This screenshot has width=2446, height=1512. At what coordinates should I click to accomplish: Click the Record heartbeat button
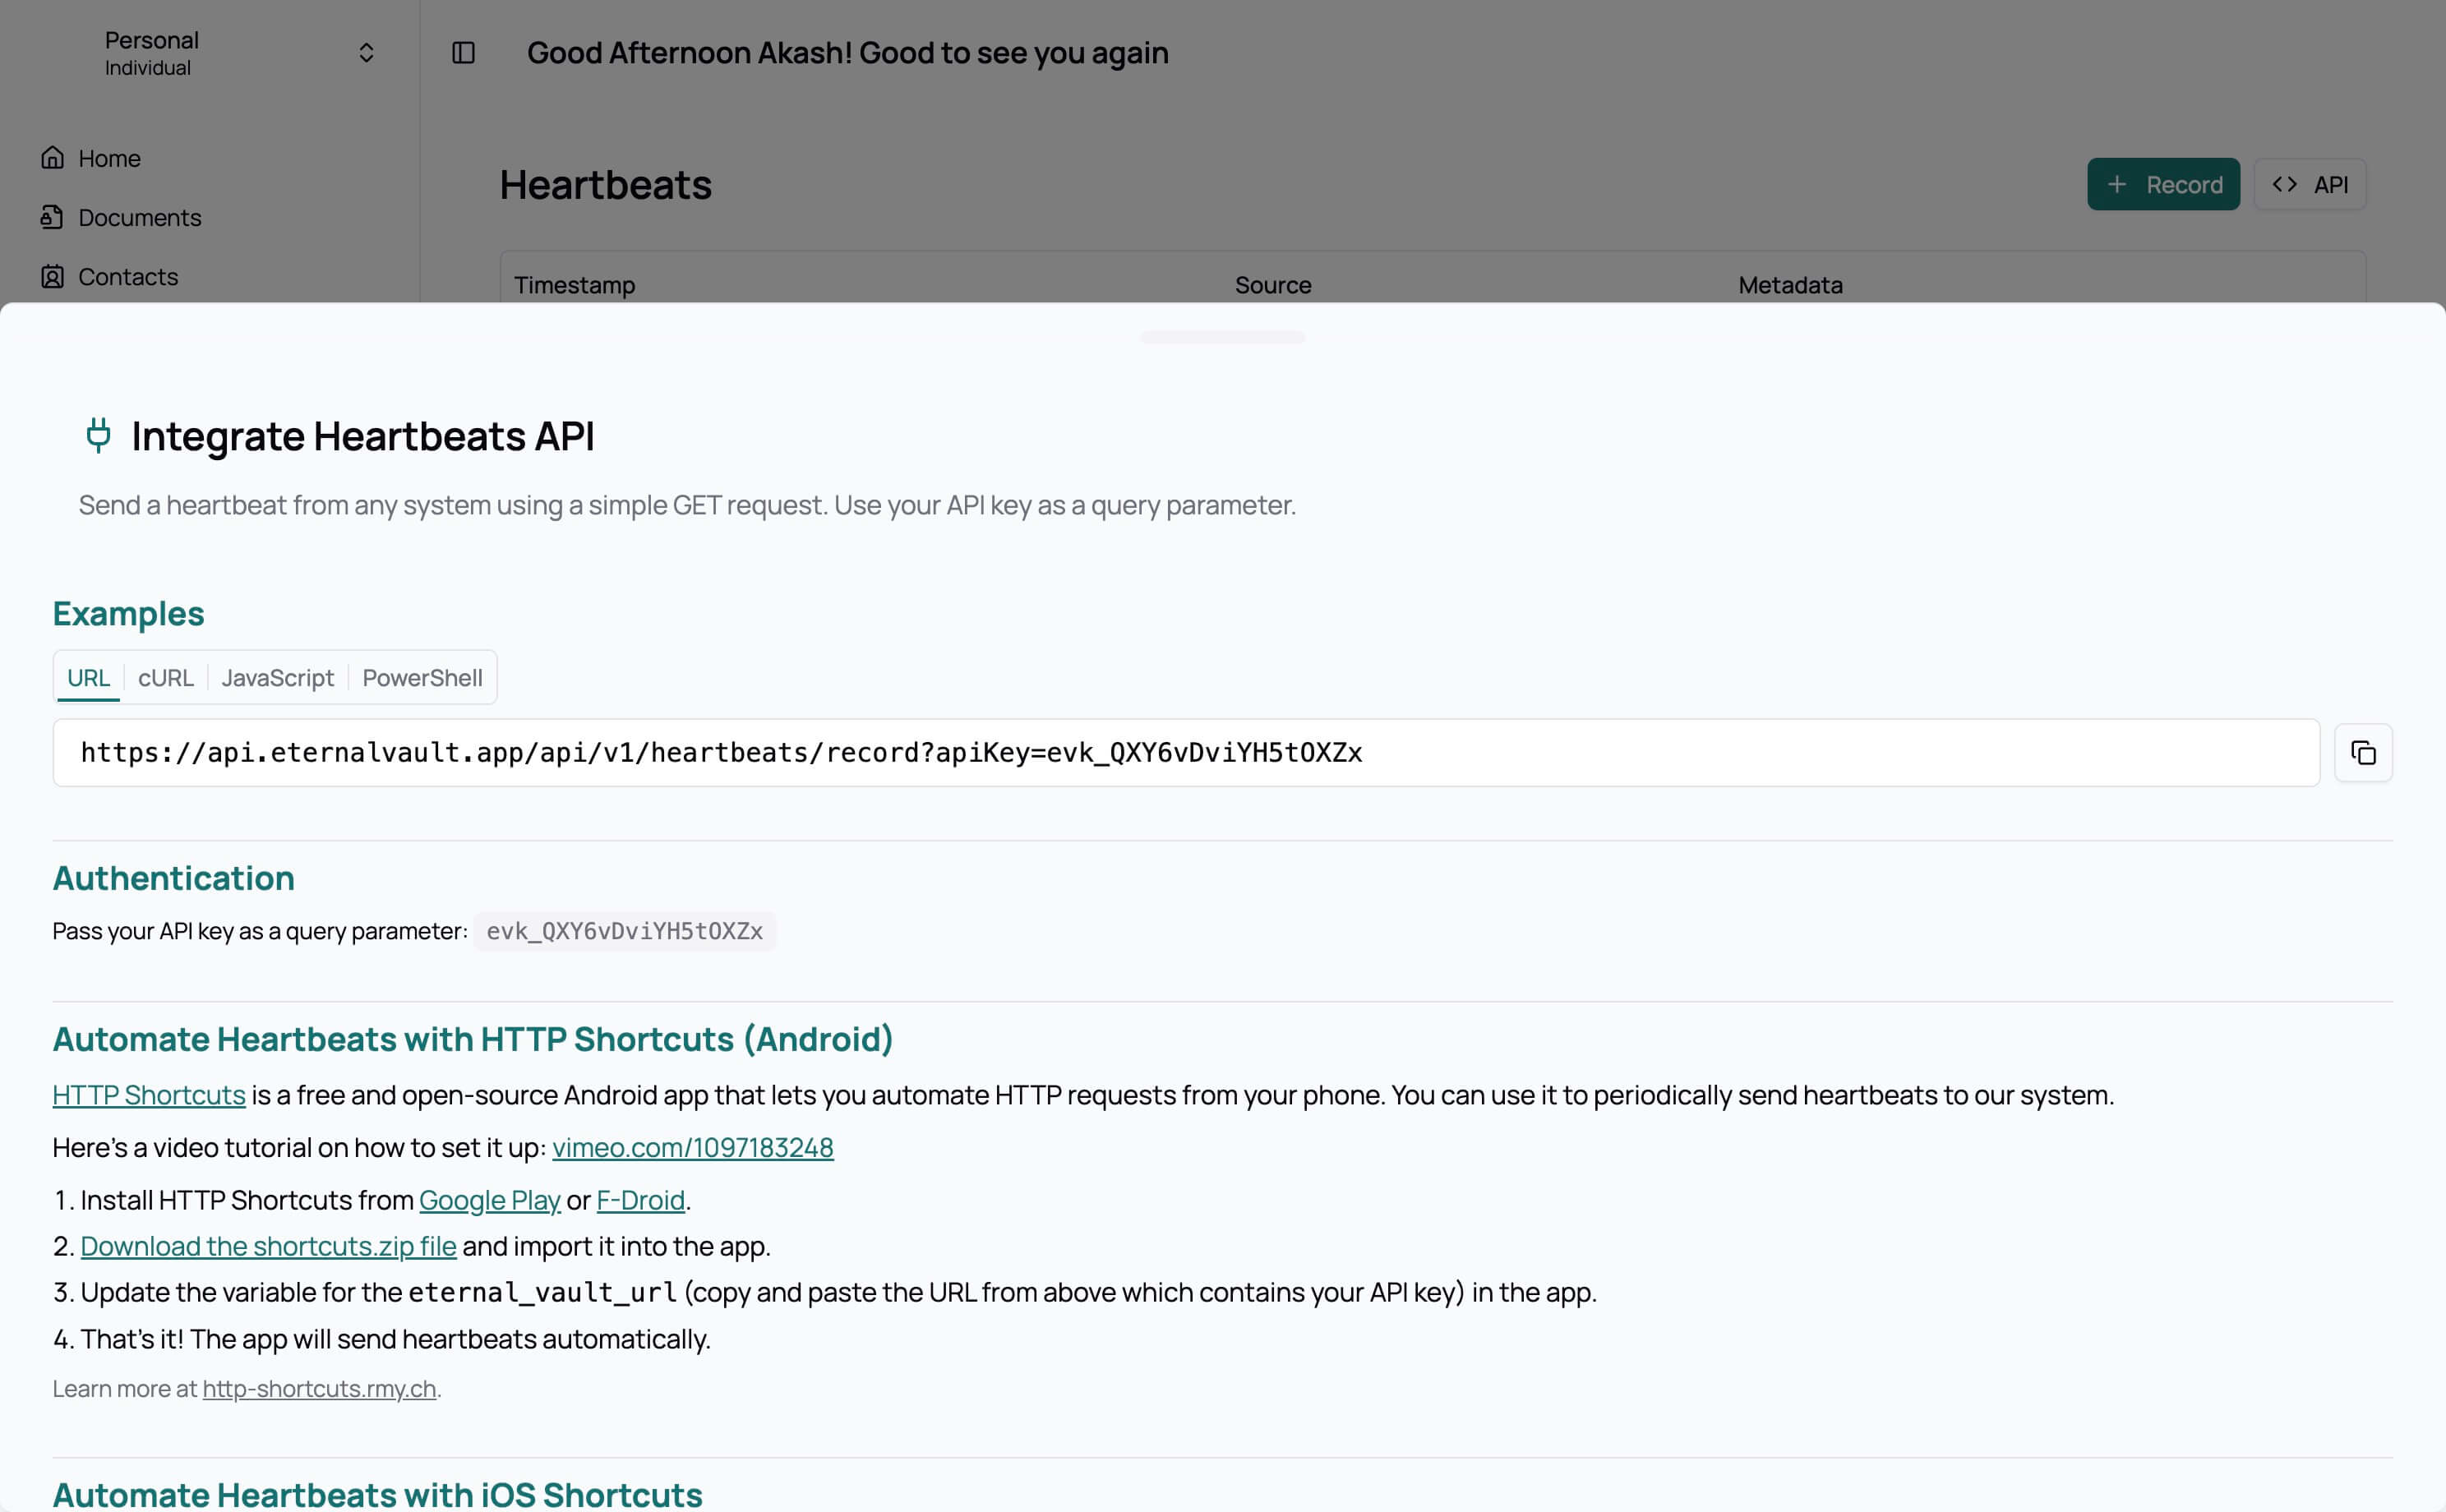coord(2163,184)
